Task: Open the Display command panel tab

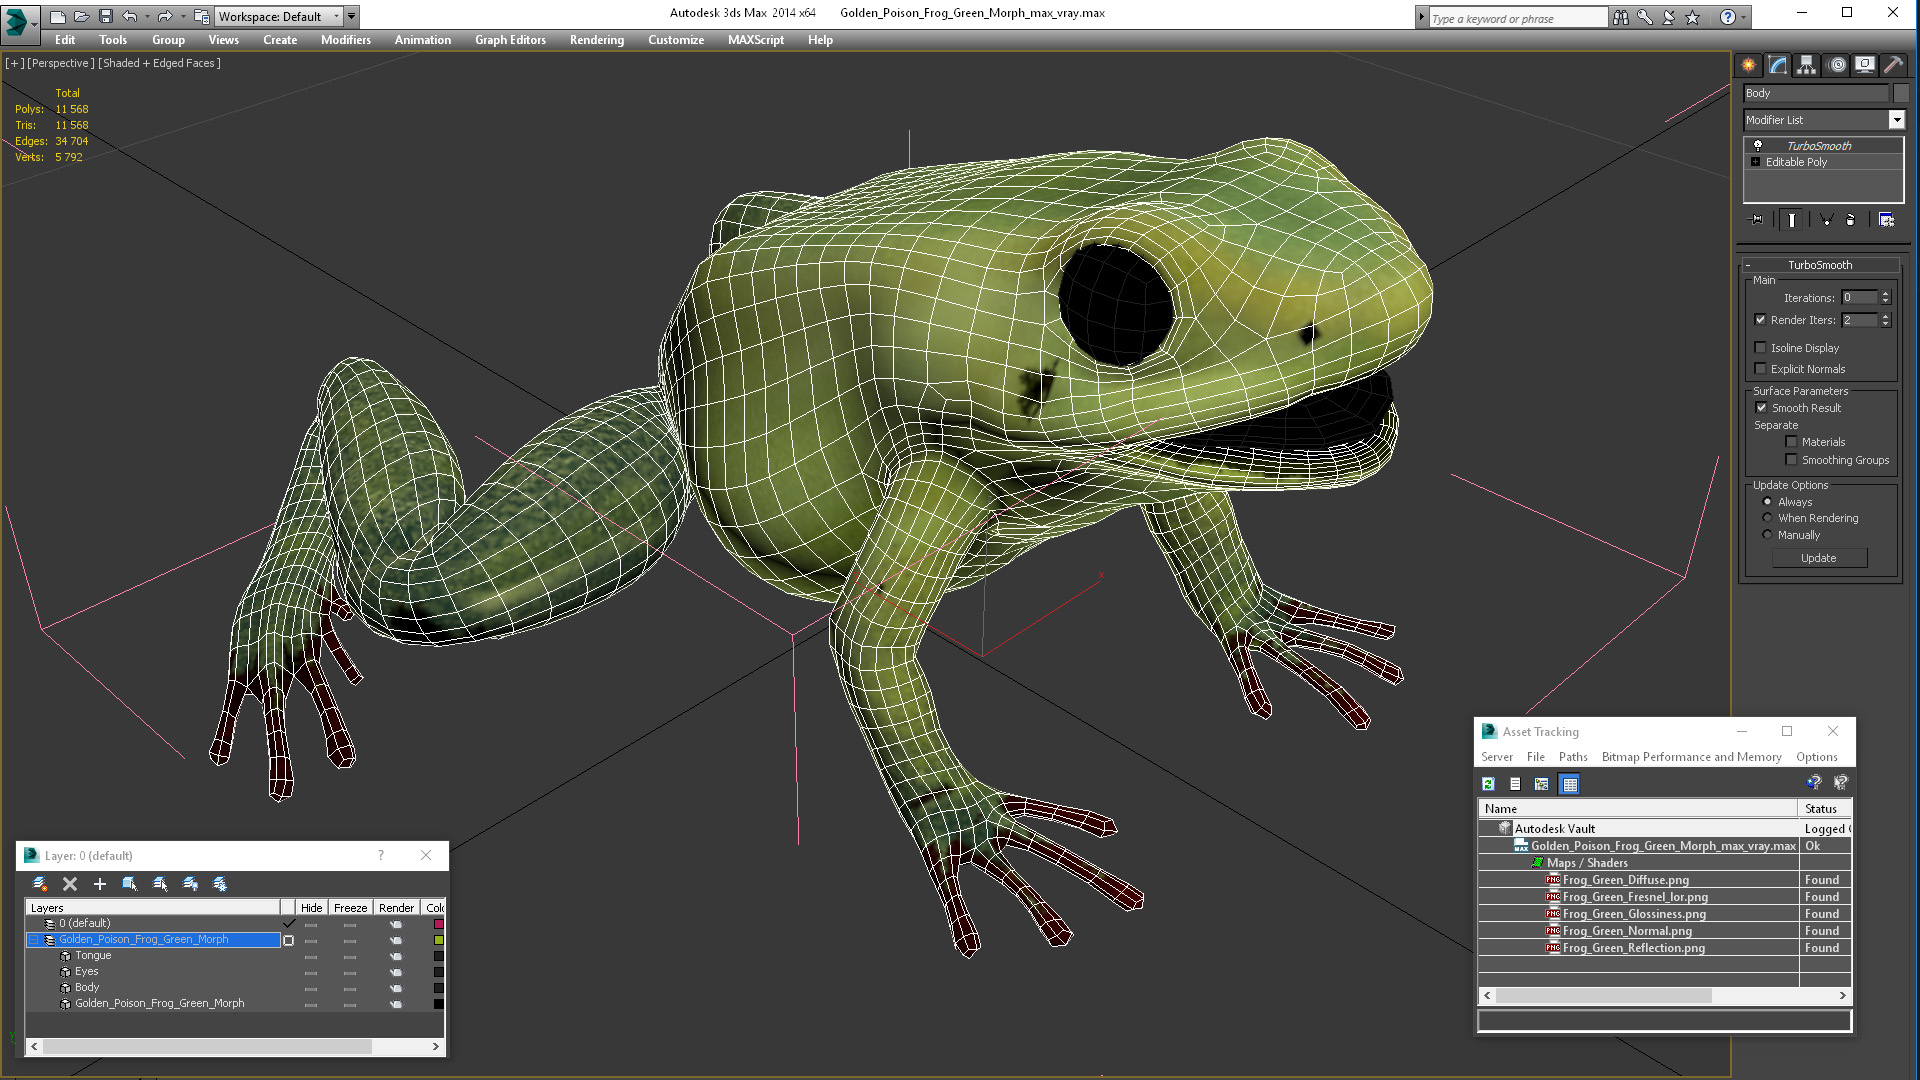Action: (x=1865, y=65)
